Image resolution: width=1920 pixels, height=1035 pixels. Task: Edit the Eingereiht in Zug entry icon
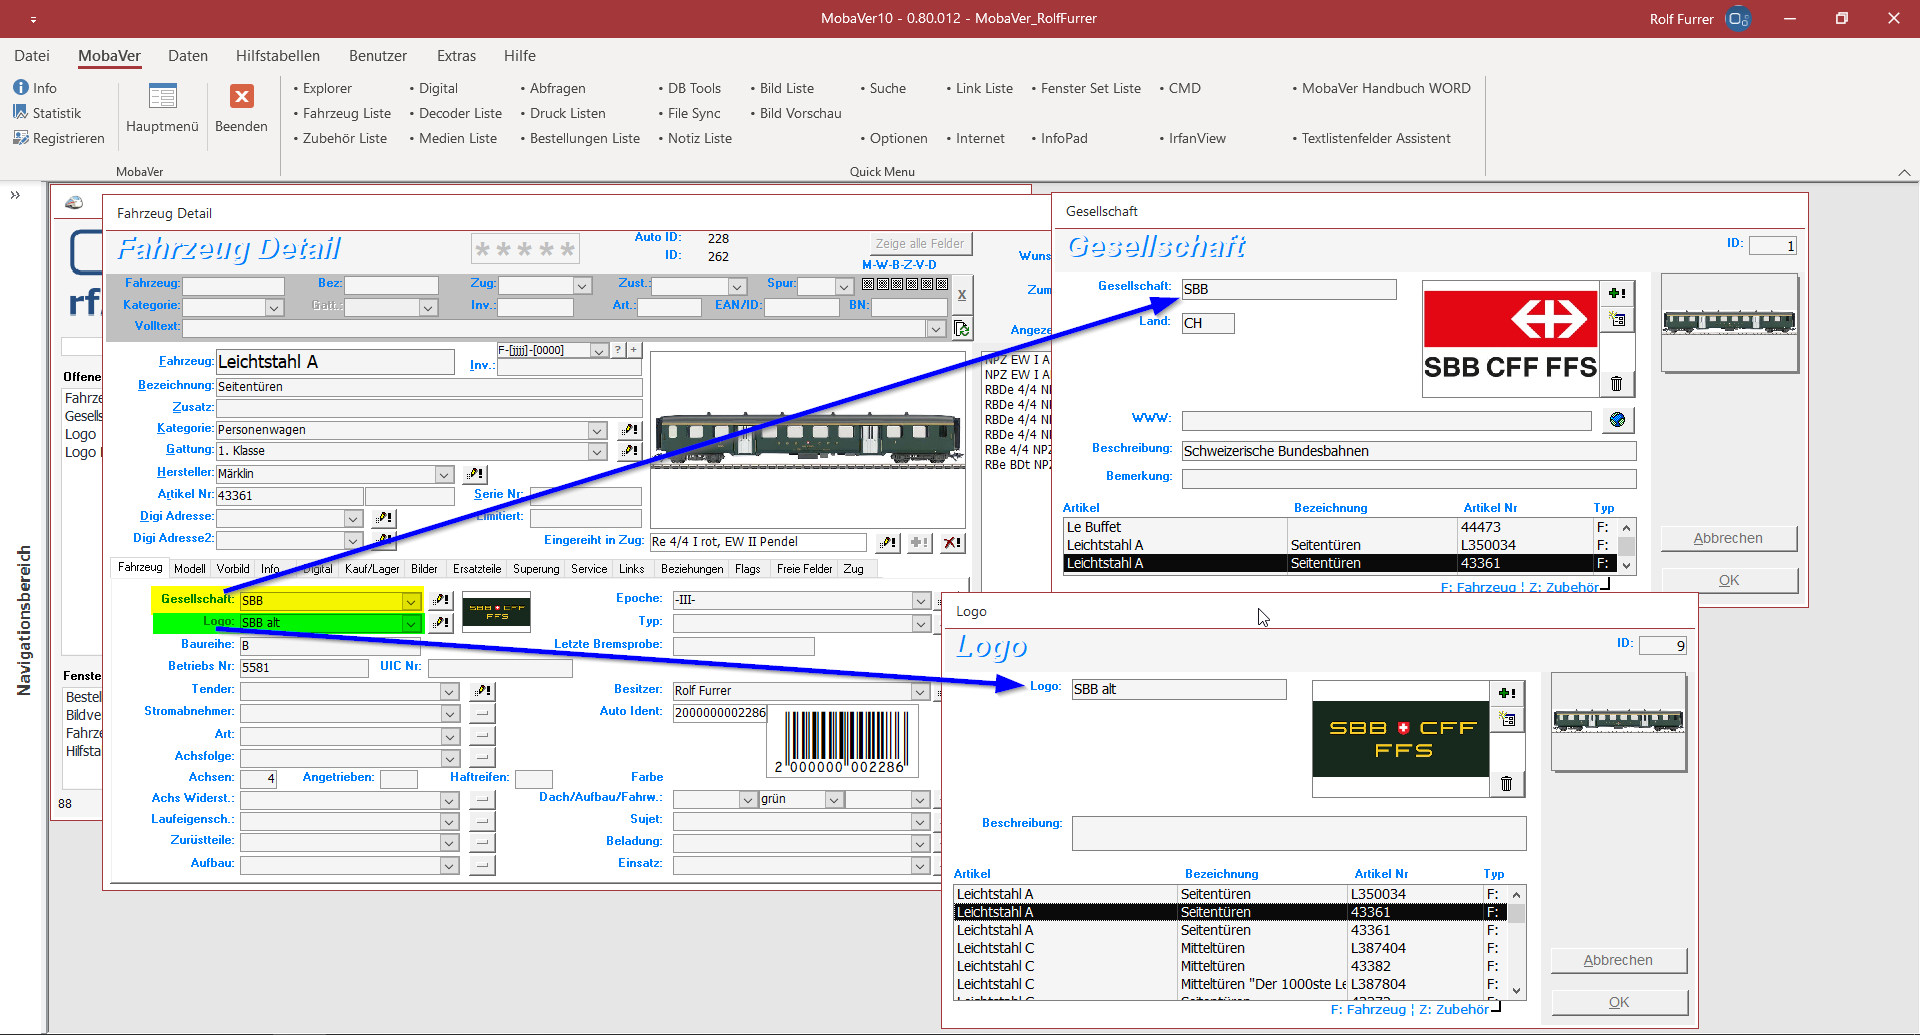point(888,542)
